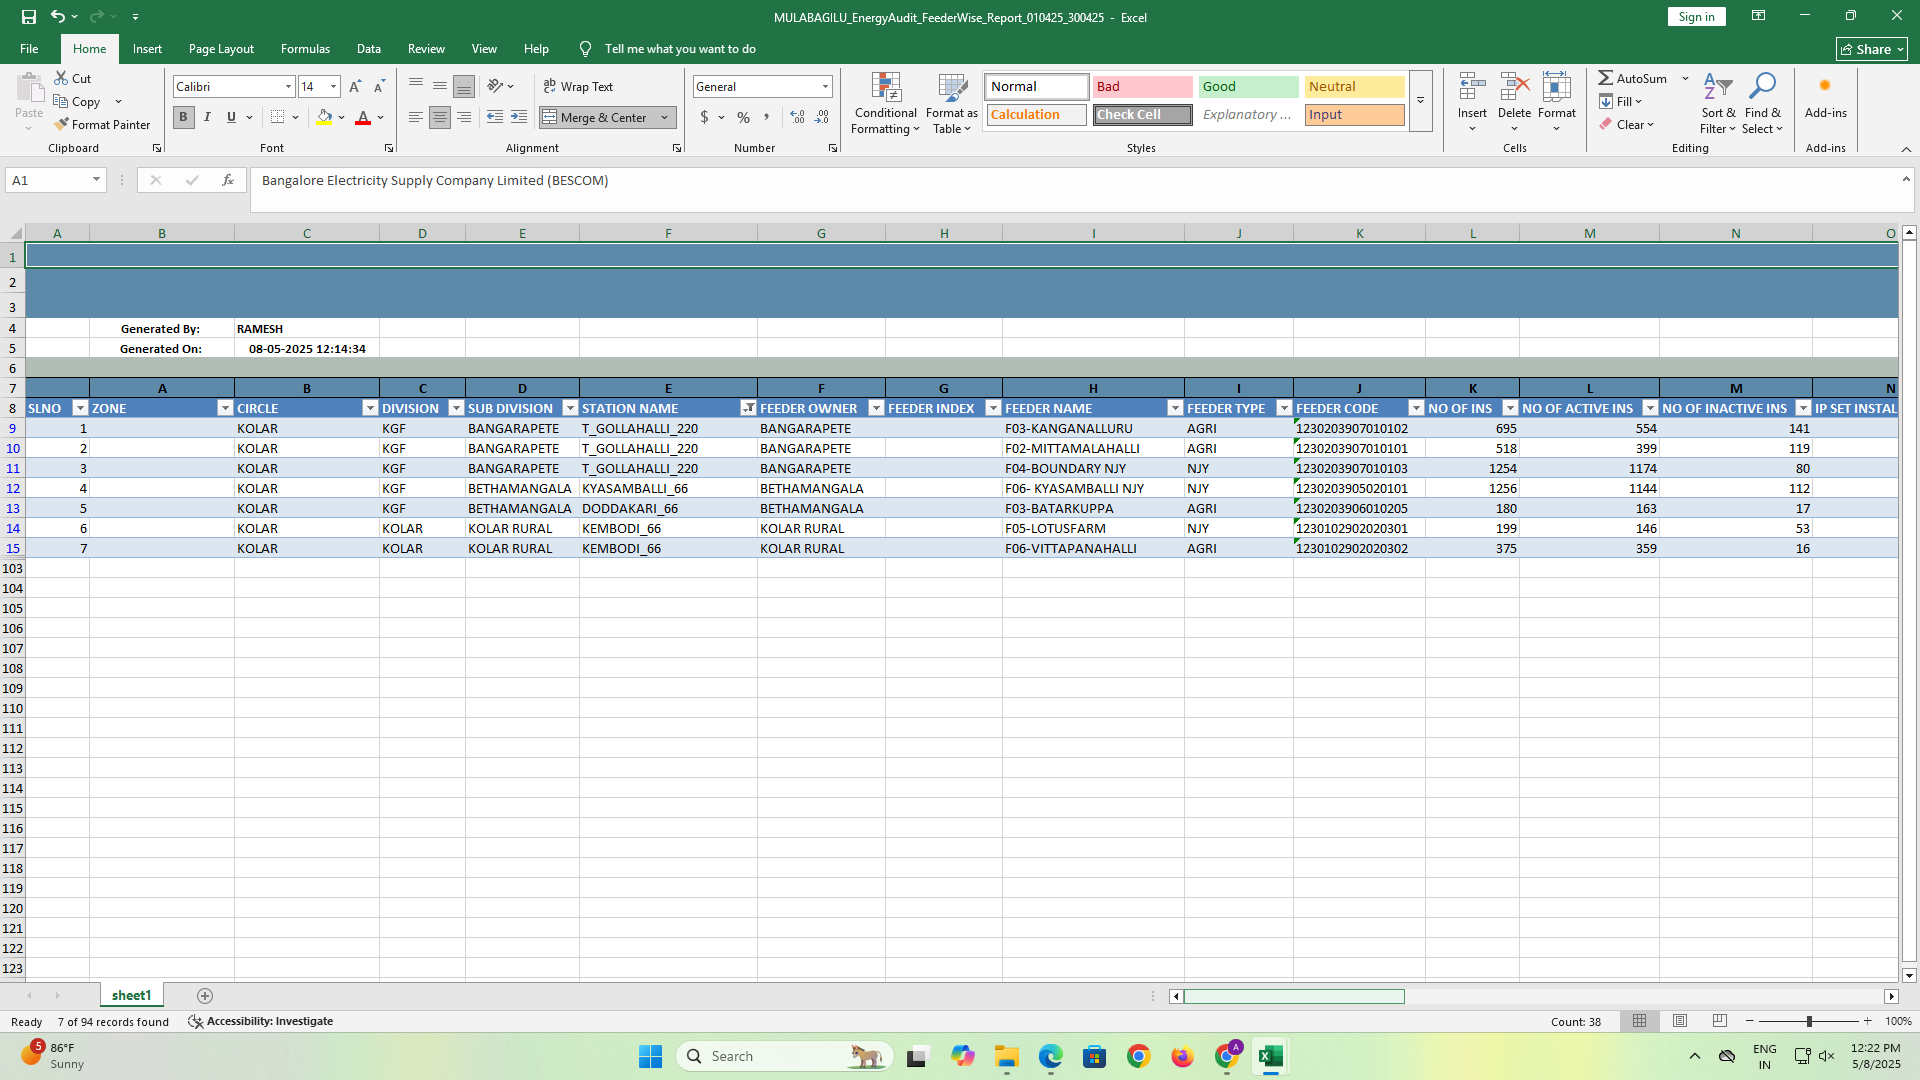Click the Windows taskbar Search box
This screenshot has height=1080, width=1920.
[785, 1056]
